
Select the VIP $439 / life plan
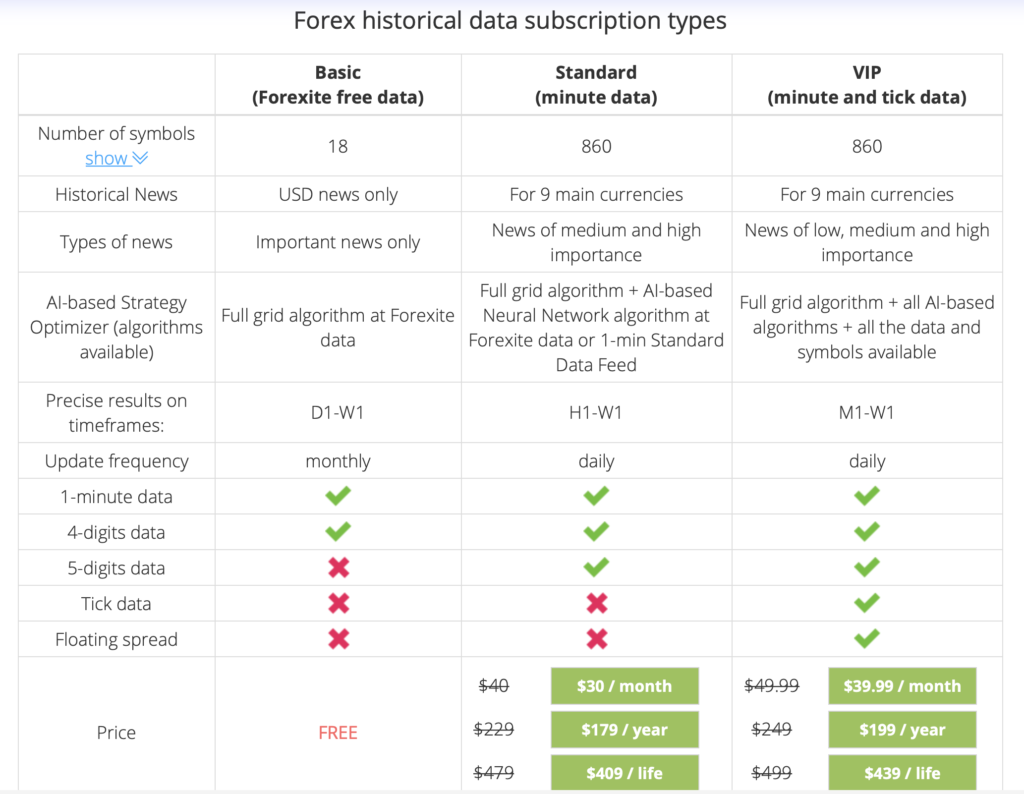(x=902, y=773)
